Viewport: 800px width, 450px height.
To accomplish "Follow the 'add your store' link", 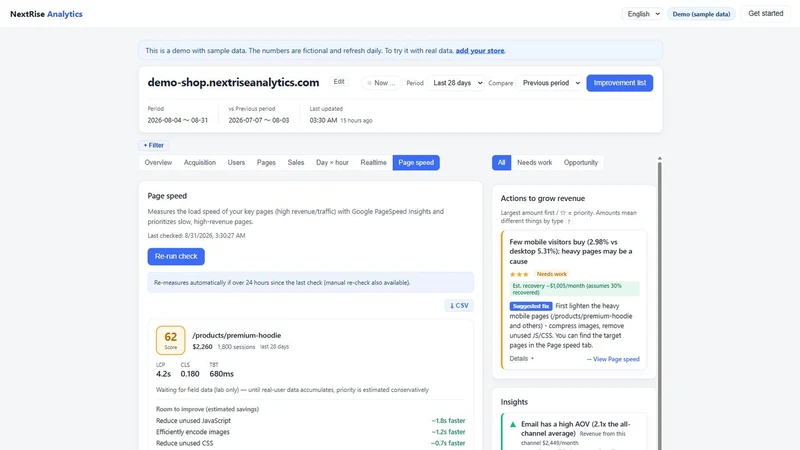I will 480,51.
